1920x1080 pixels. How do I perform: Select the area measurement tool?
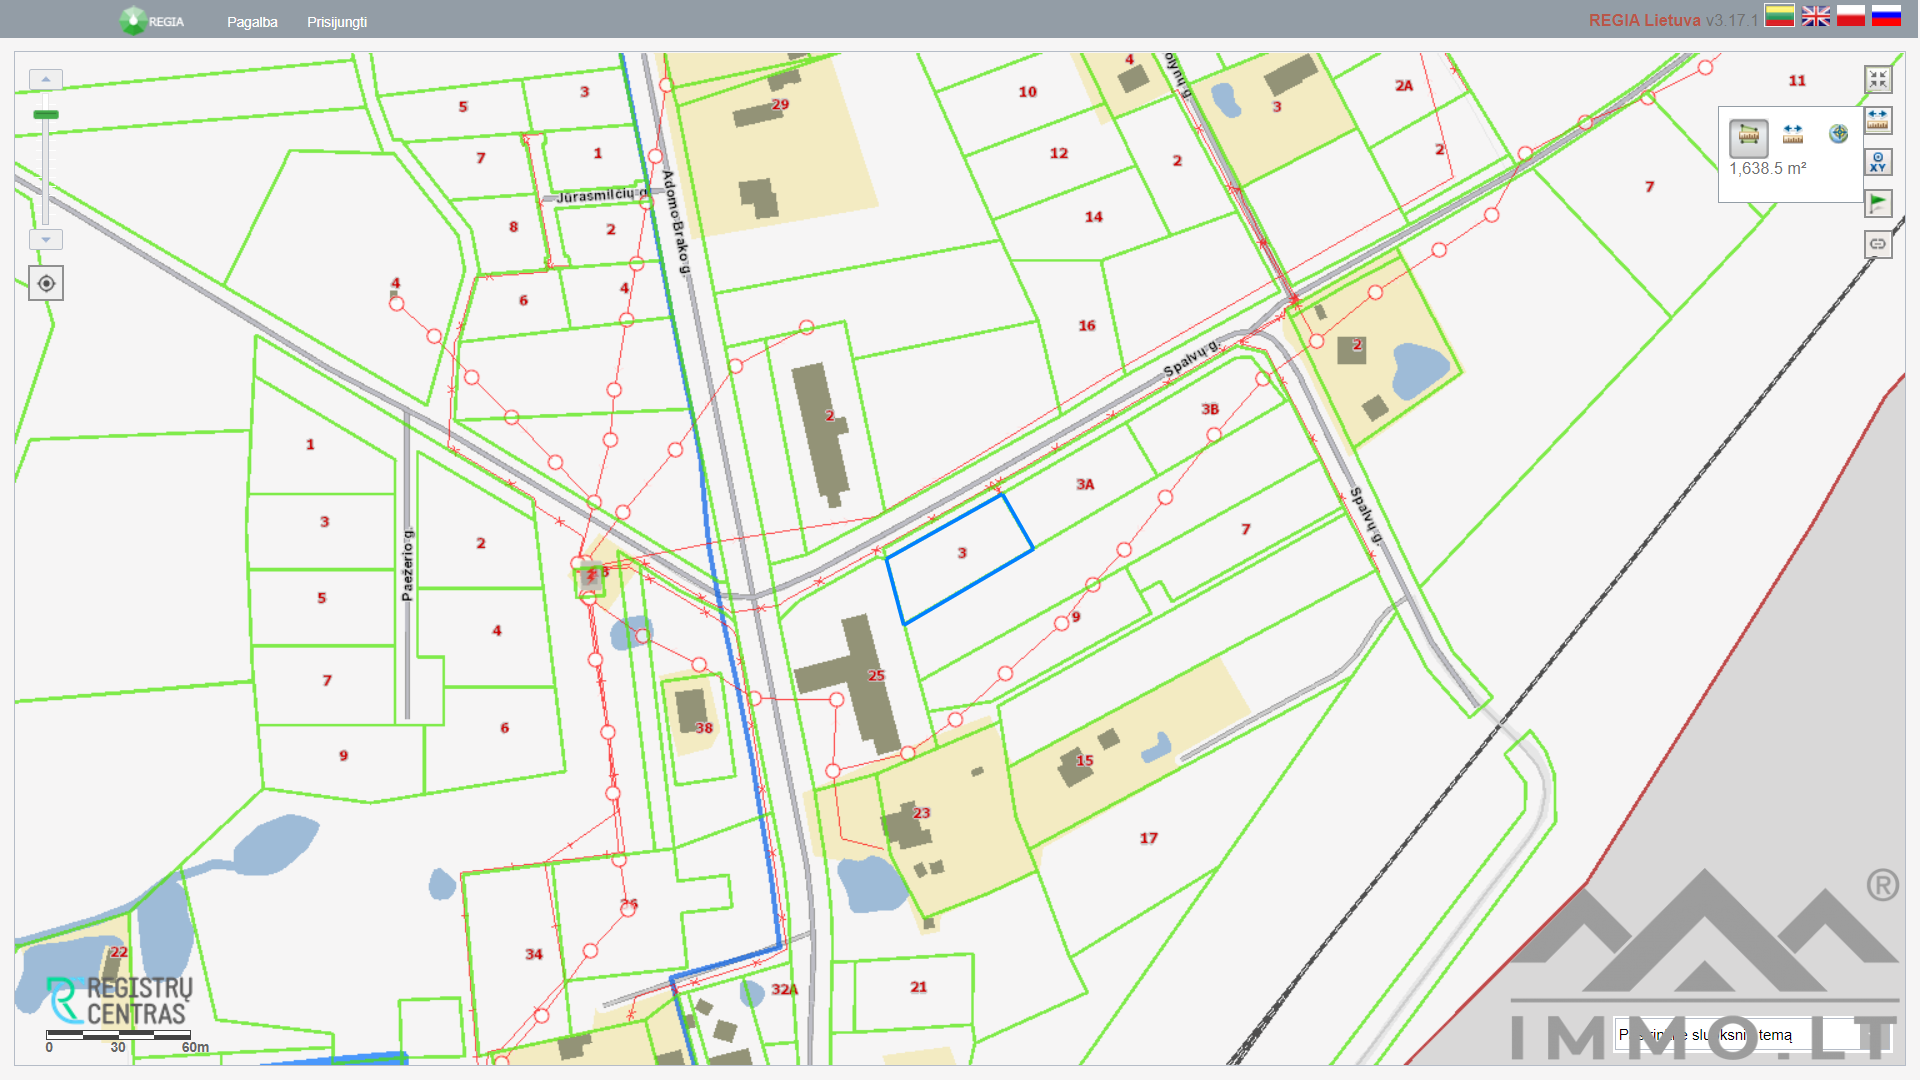[x=1749, y=135]
